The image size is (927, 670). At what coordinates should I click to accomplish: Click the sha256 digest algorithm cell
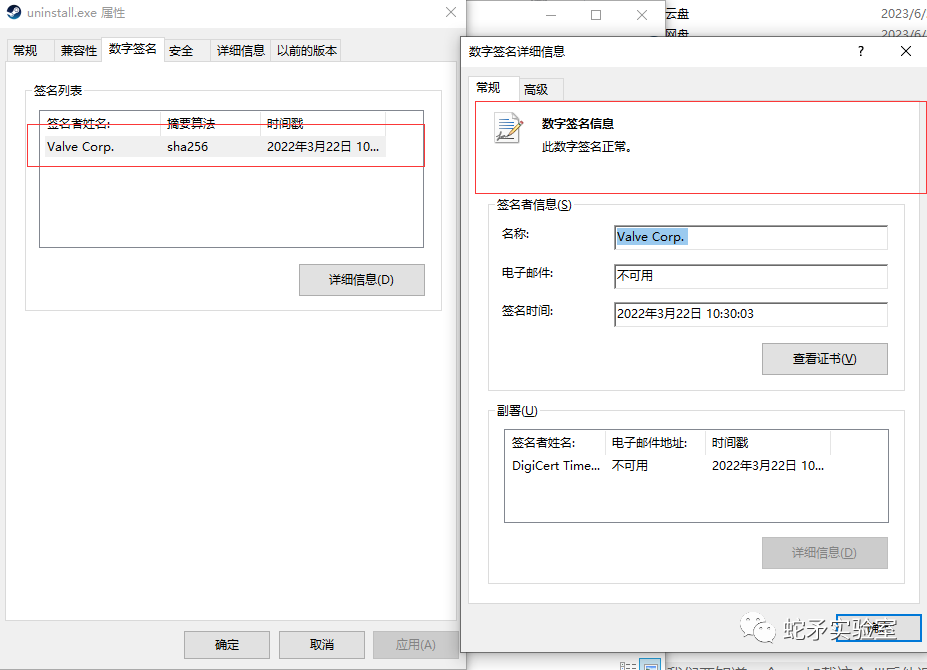[187, 147]
